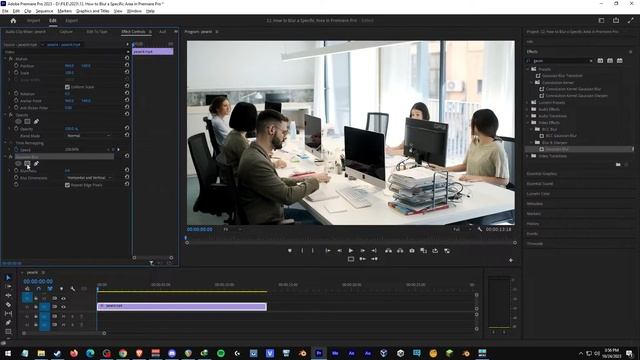
Task: Select the Ripple Edit tool
Action: click(x=8, y=296)
